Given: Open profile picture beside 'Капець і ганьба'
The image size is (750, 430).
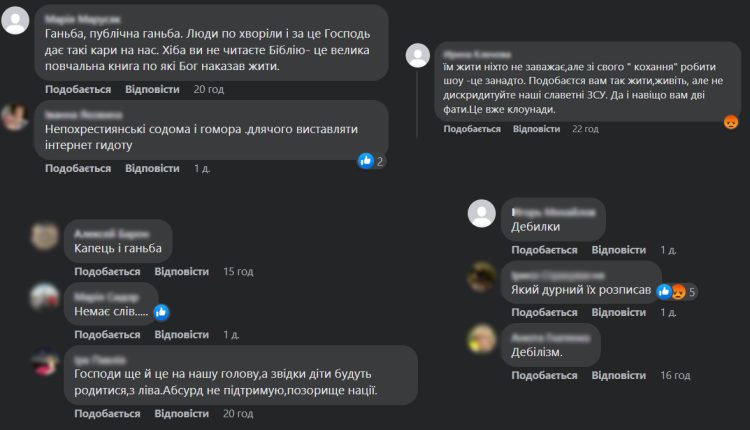Looking at the screenshot, I should pyautogui.click(x=44, y=236).
